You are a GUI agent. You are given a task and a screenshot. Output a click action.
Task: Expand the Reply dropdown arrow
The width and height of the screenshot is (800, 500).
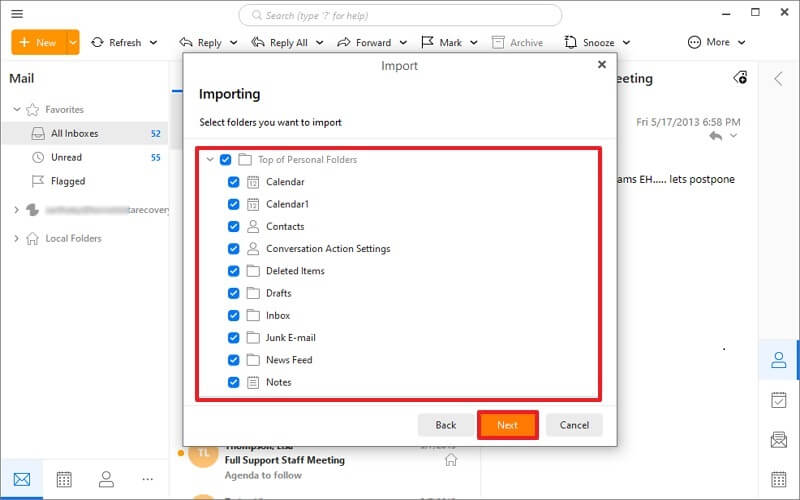[x=233, y=43]
